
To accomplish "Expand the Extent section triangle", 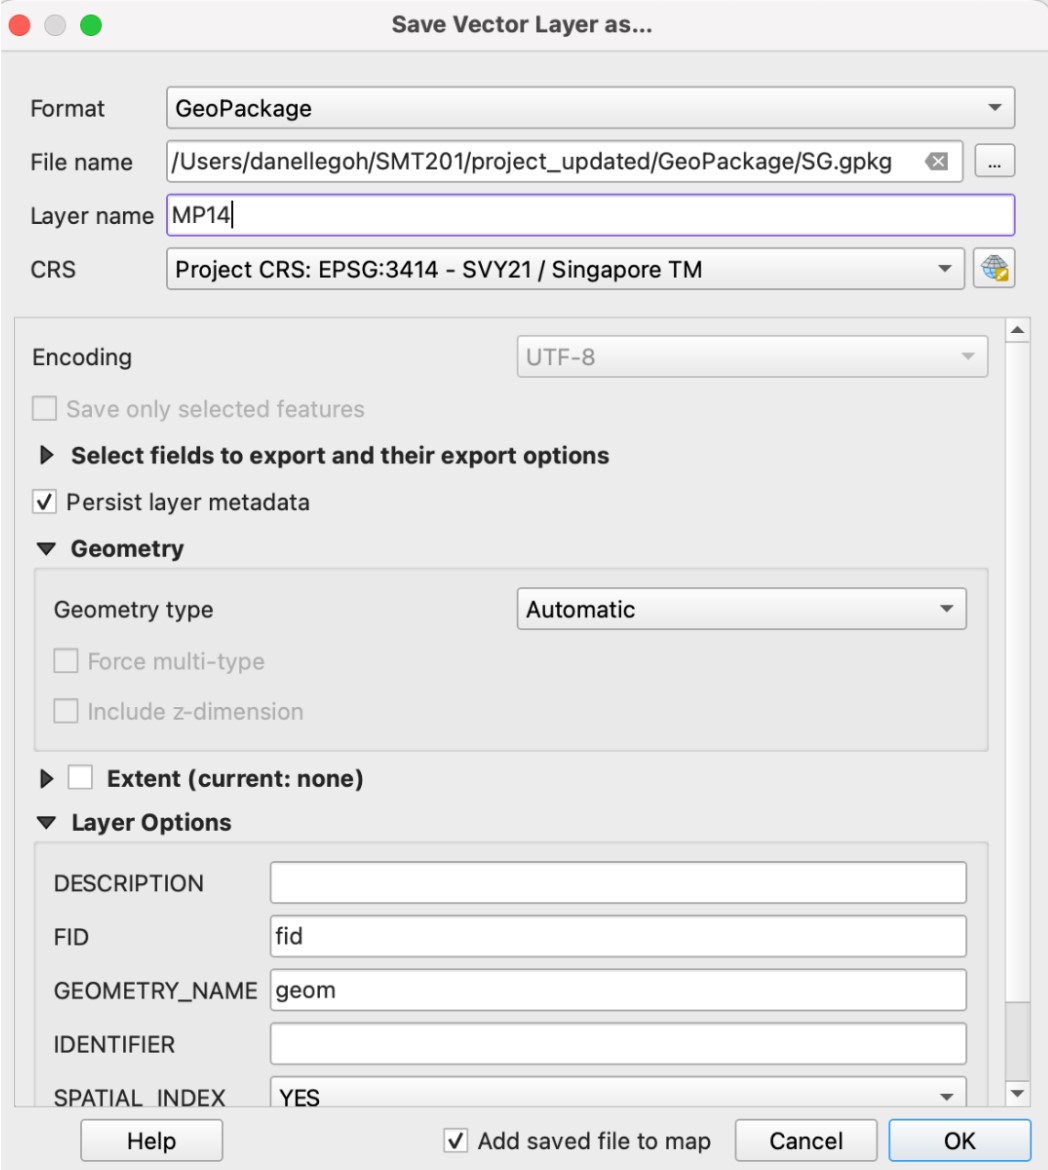I will click(x=46, y=778).
